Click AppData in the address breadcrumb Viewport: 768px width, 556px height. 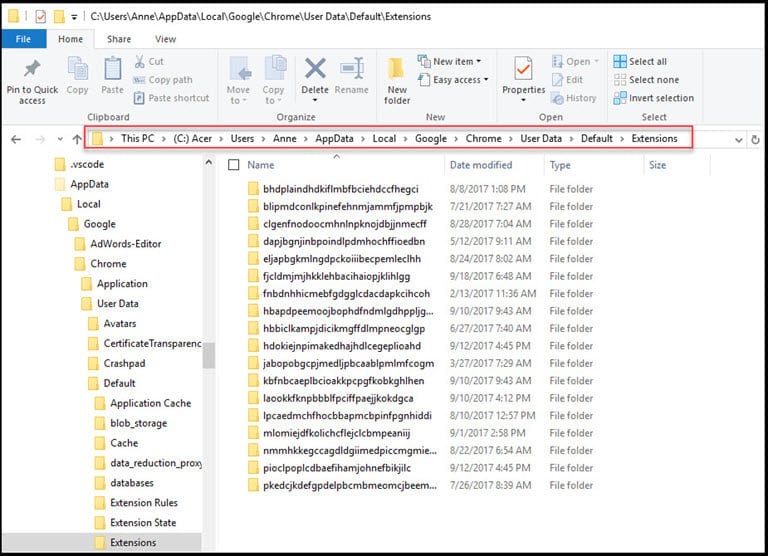point(334,139)
